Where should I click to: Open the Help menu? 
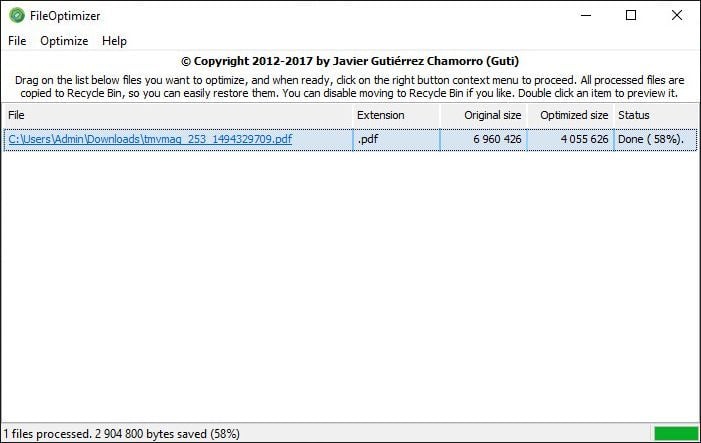tap(114, 41)
